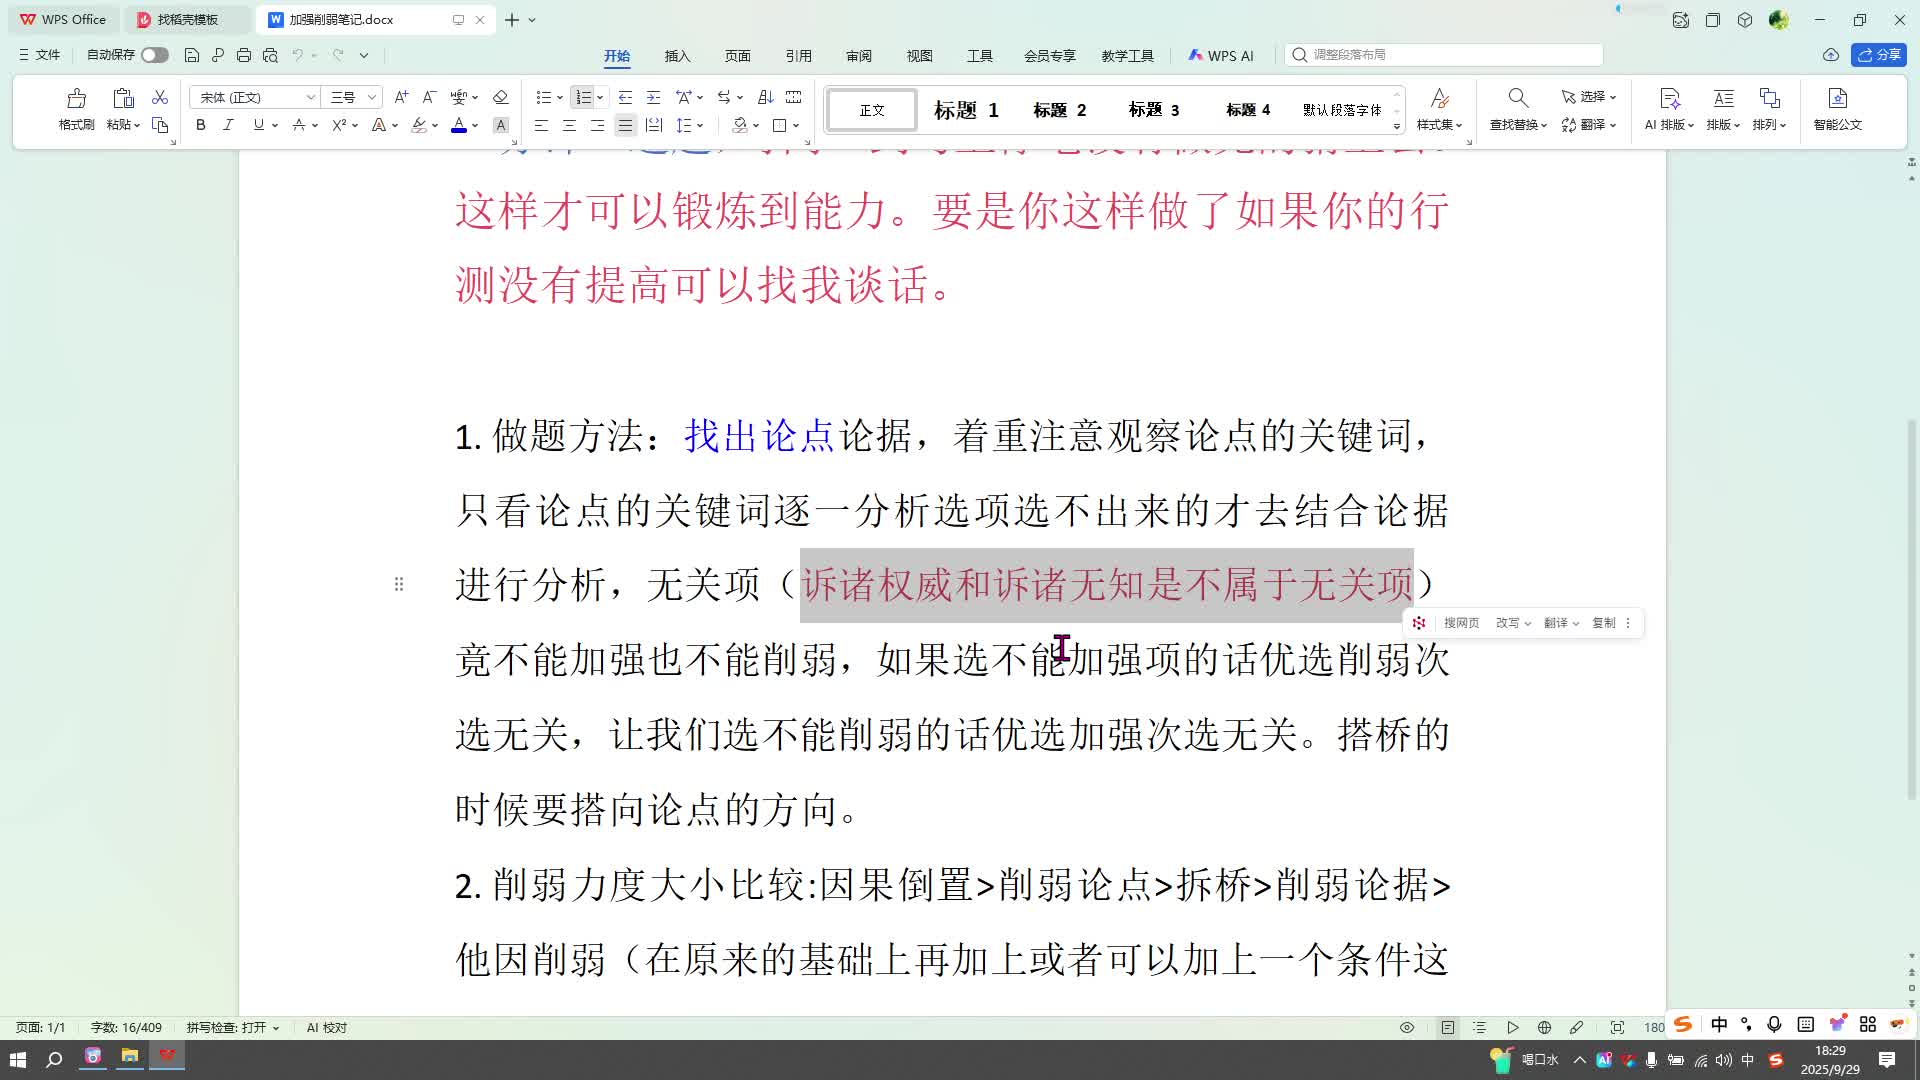Screen dimensions: 1920x1080
Task: Select the center alignment icon
Action: (569, 125)
